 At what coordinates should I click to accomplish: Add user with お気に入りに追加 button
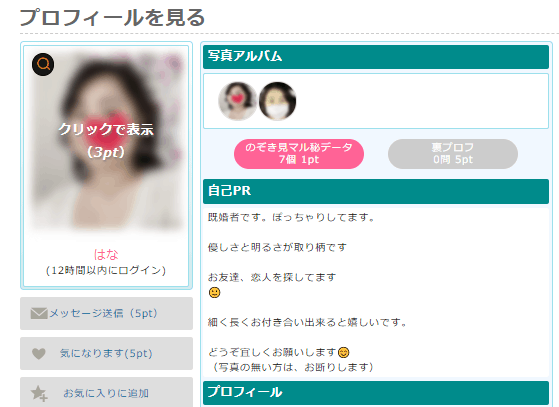pos(106,392)
